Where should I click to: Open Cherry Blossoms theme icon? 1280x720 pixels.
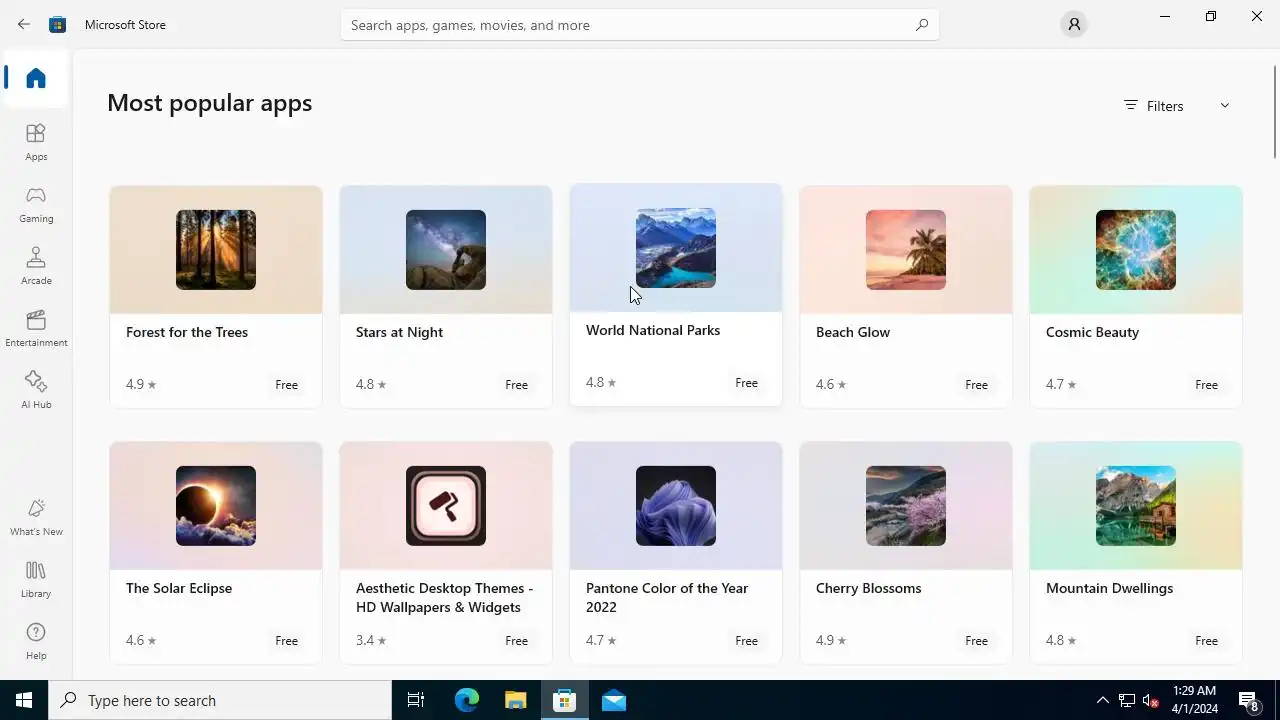pyautogui.click(x=906, y=506)
